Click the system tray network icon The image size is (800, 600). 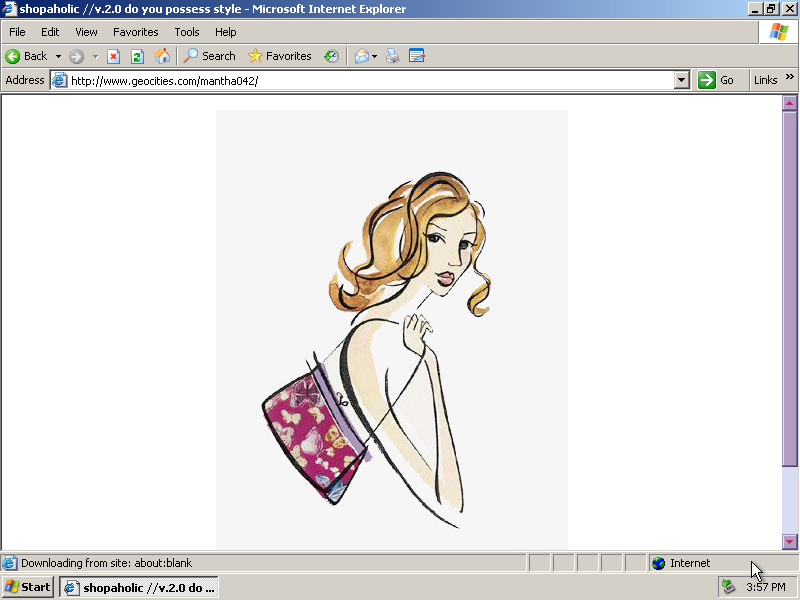(x=729, y=587)
